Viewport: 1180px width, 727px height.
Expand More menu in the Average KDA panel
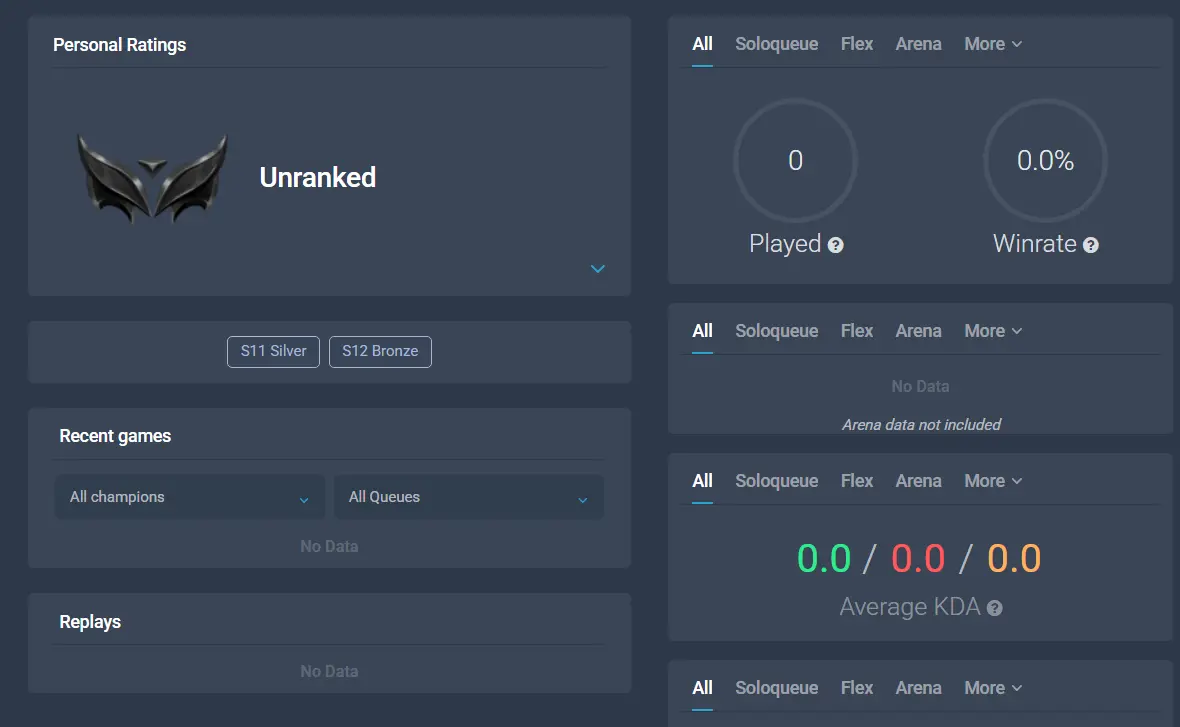click(993, 481)
